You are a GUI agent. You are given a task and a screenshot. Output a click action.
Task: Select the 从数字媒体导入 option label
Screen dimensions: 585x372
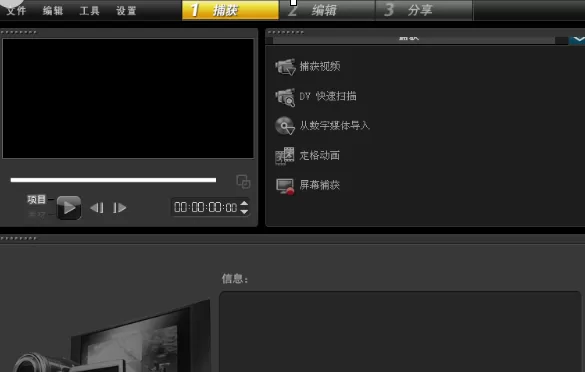(x=335, y=125)
